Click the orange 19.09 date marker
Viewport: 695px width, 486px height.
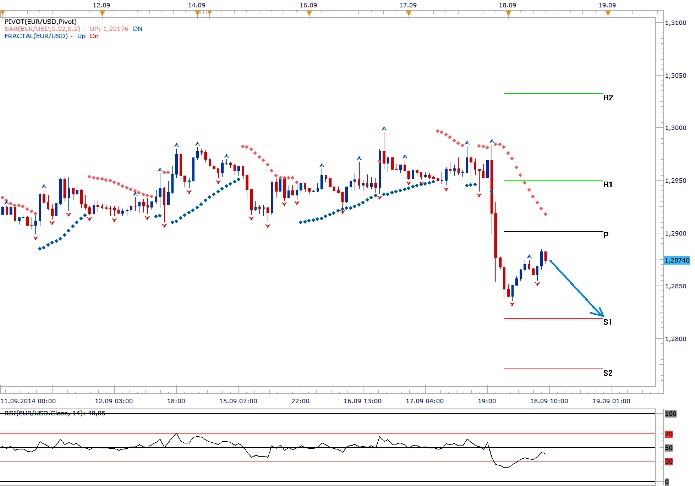point(605,13)
